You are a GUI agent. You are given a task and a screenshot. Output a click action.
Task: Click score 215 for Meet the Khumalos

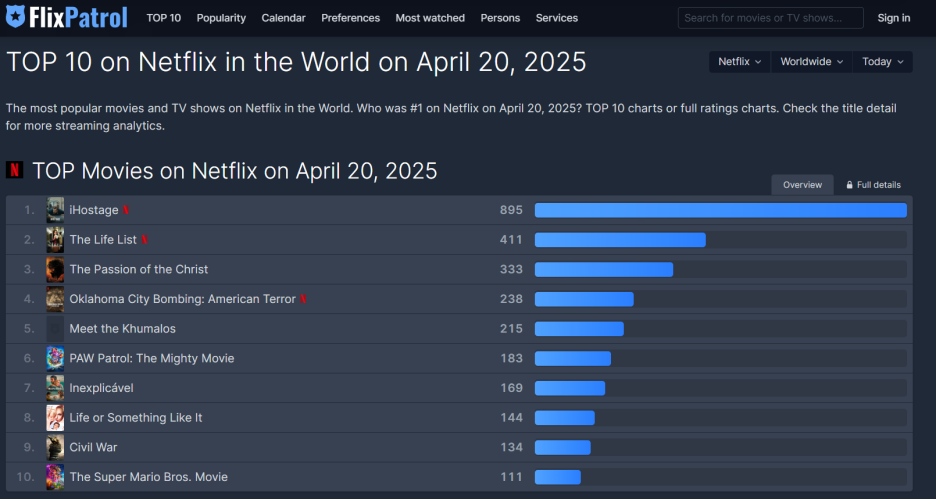(512, 329)
